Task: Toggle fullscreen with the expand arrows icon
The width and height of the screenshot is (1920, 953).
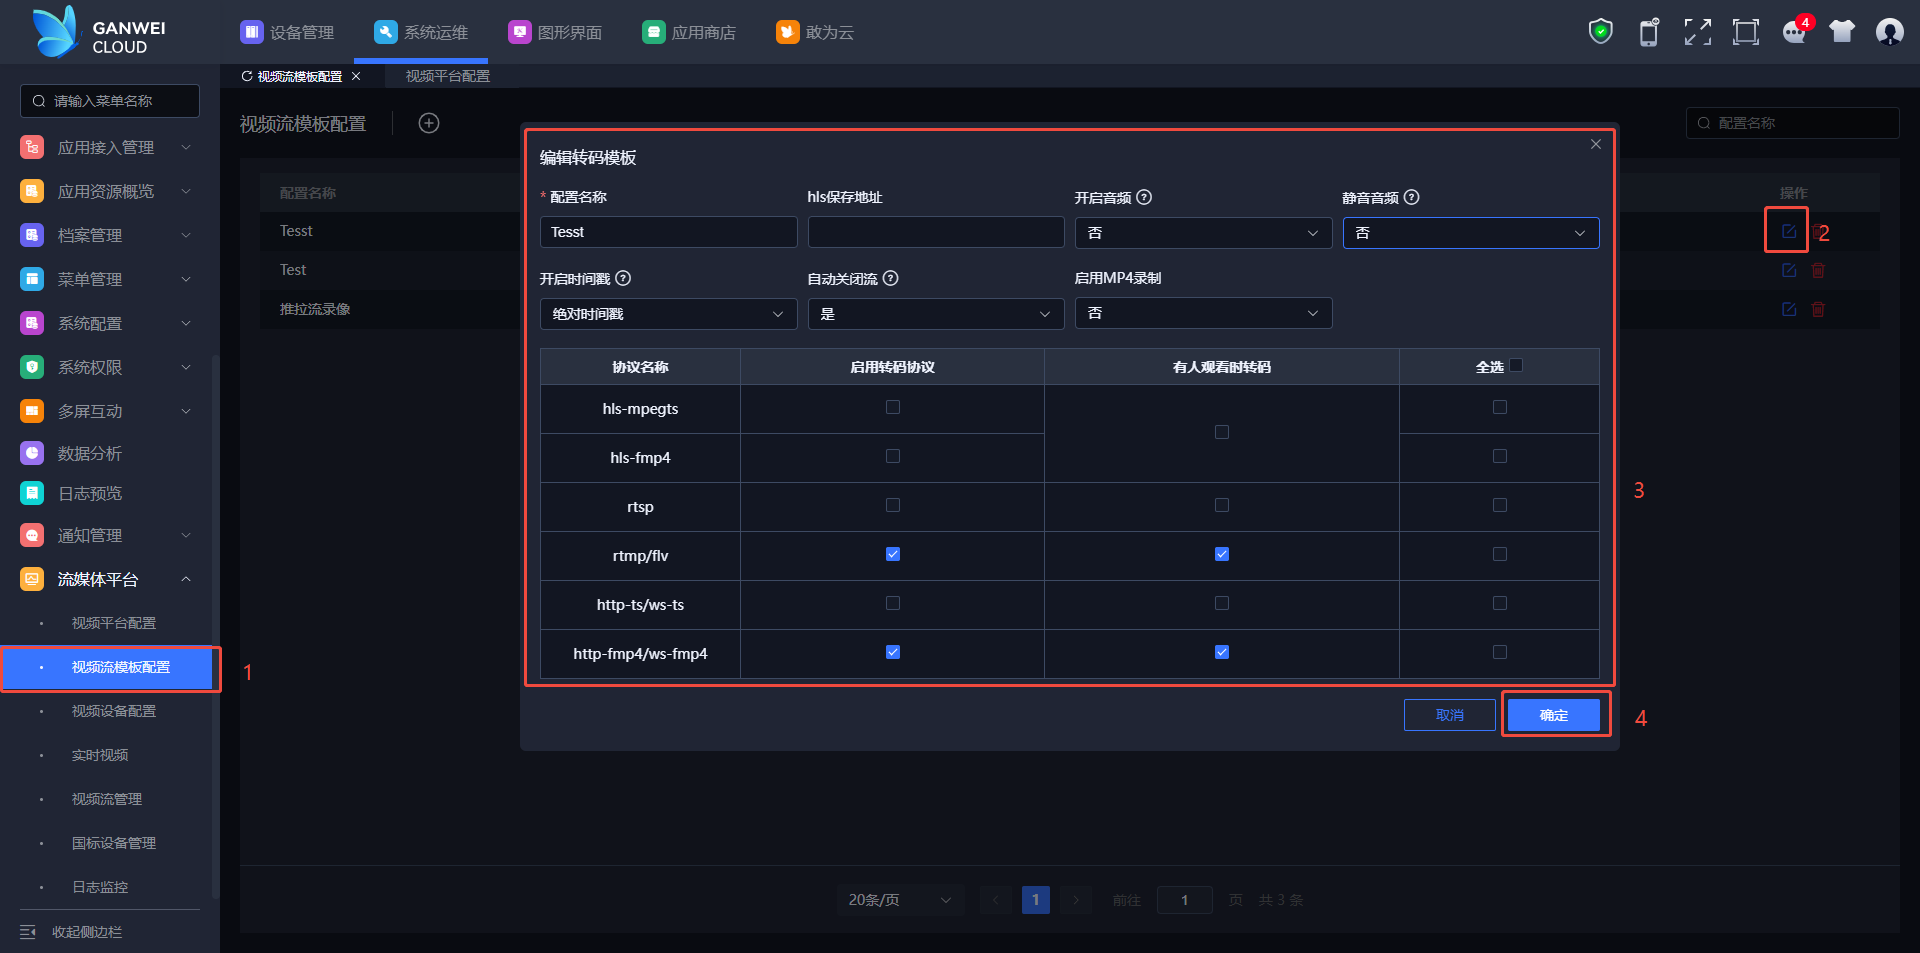Action: pos(1697,32)
